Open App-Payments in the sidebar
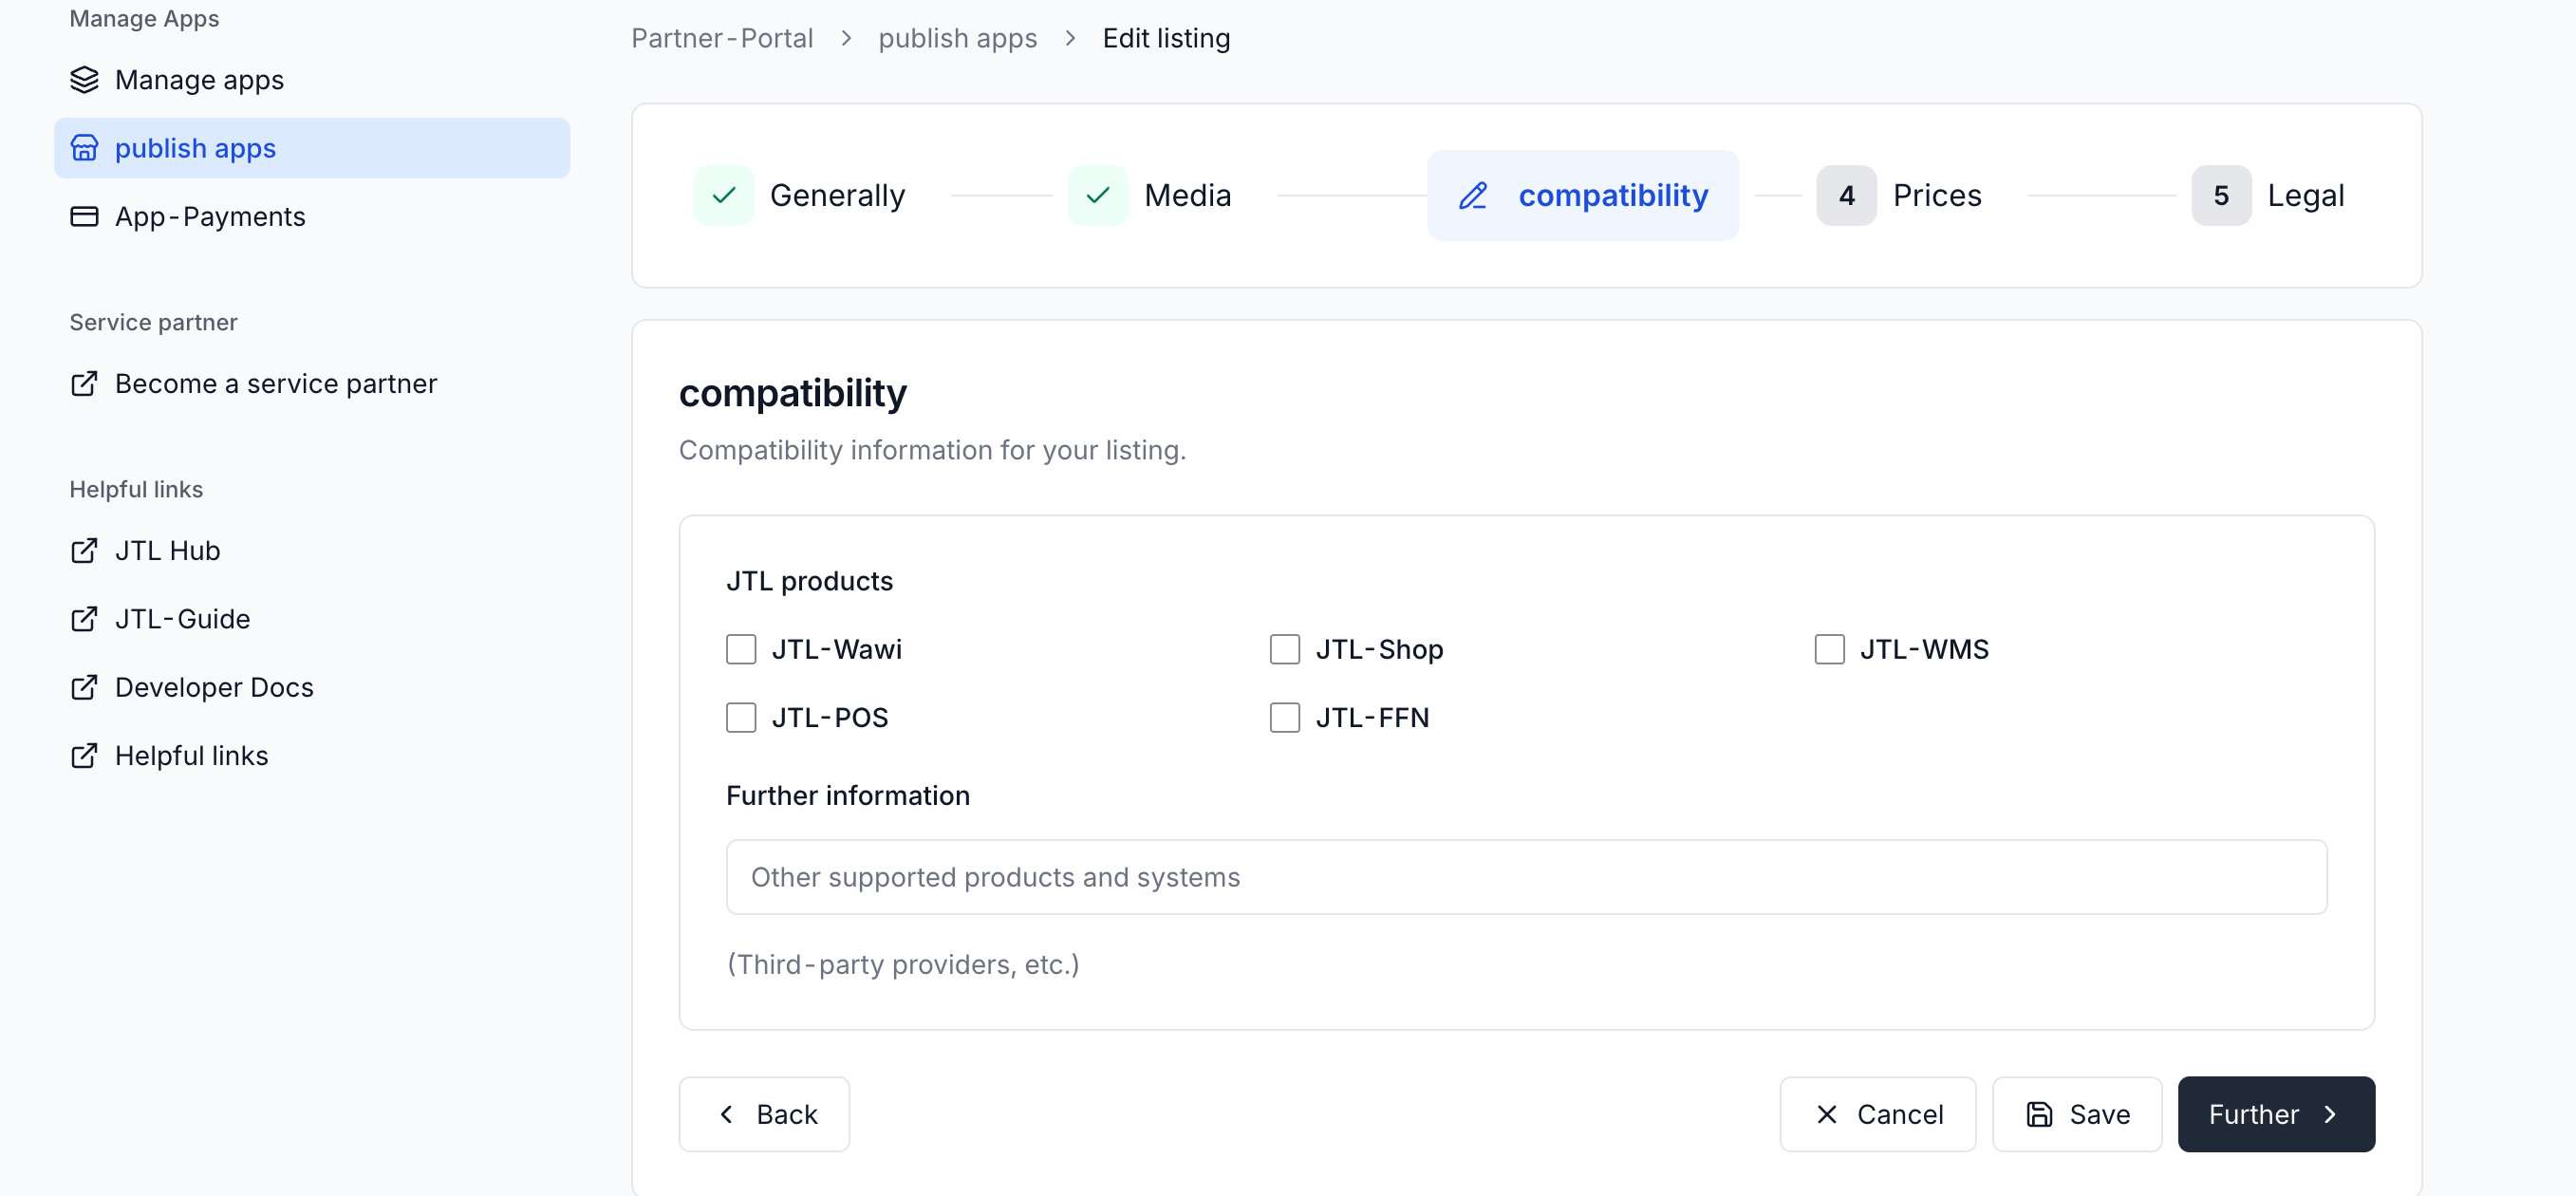This screenshot has height=1196, width=2576. pyautogui.click(x=312, y=216)
